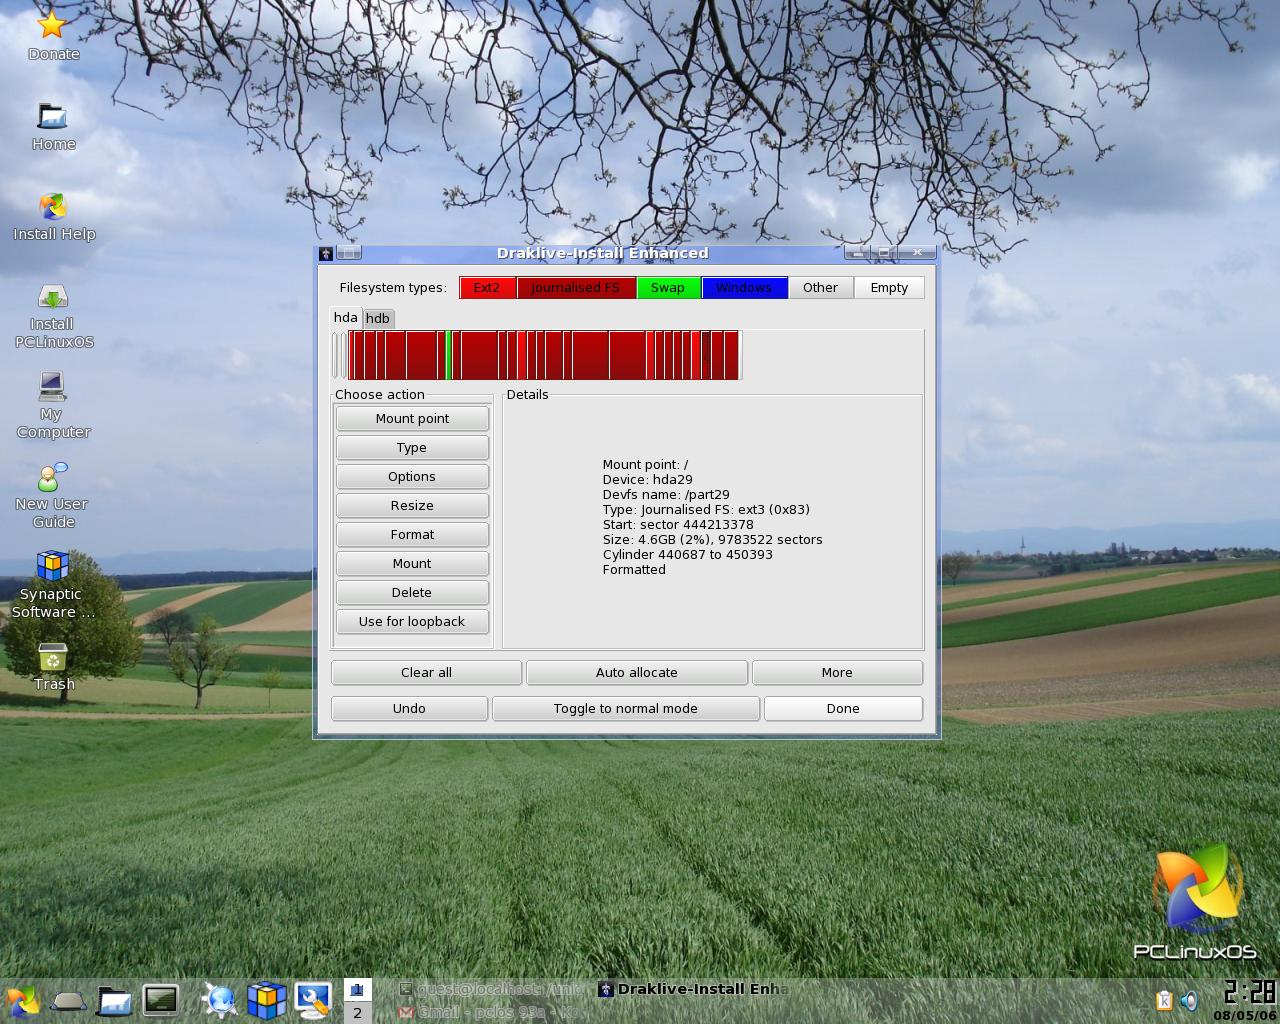This screenshot has width=1280, height=1024.
Task: Open partition Options
Action: (412, 477)
